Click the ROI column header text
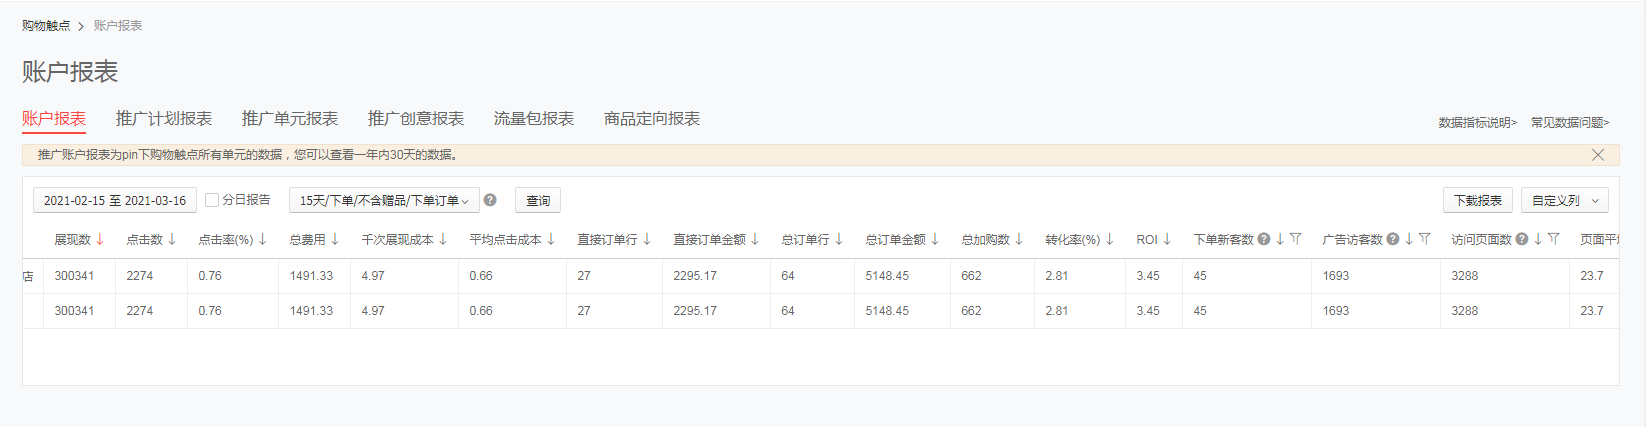The width and height of the screenshot is (1646, 427). (1147, 240)
